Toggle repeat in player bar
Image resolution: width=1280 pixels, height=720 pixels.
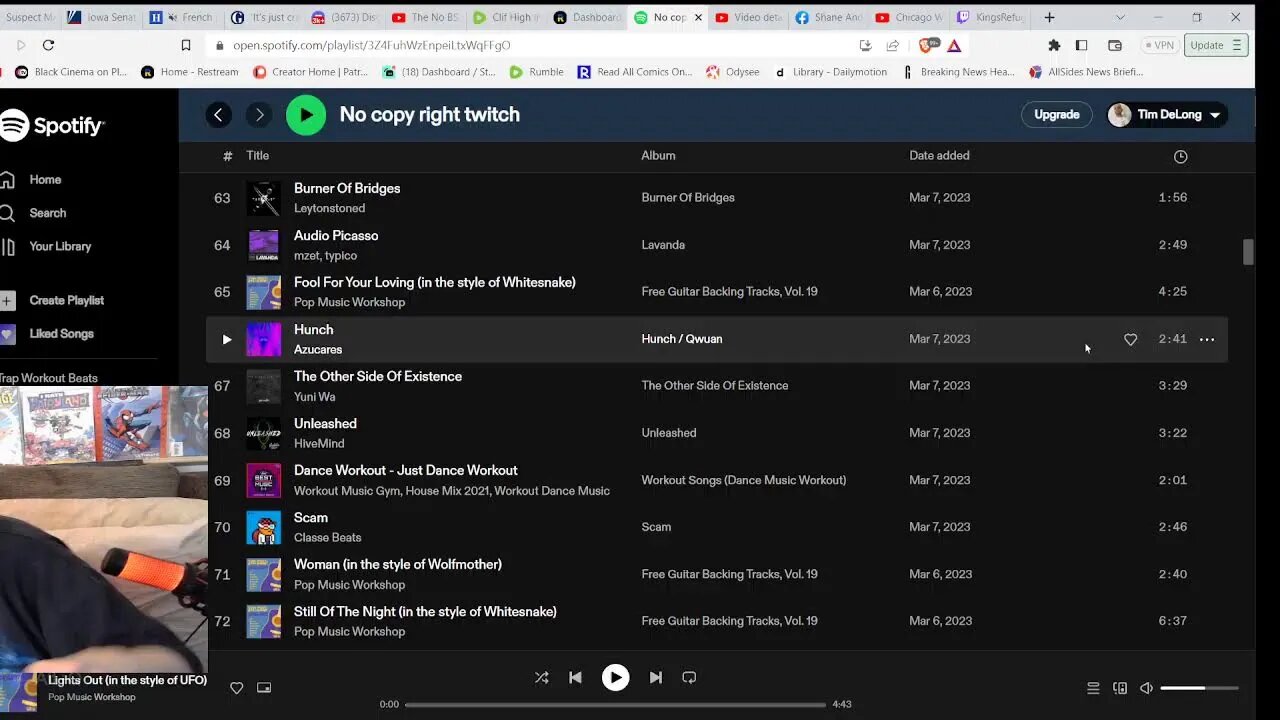point(689,677)
